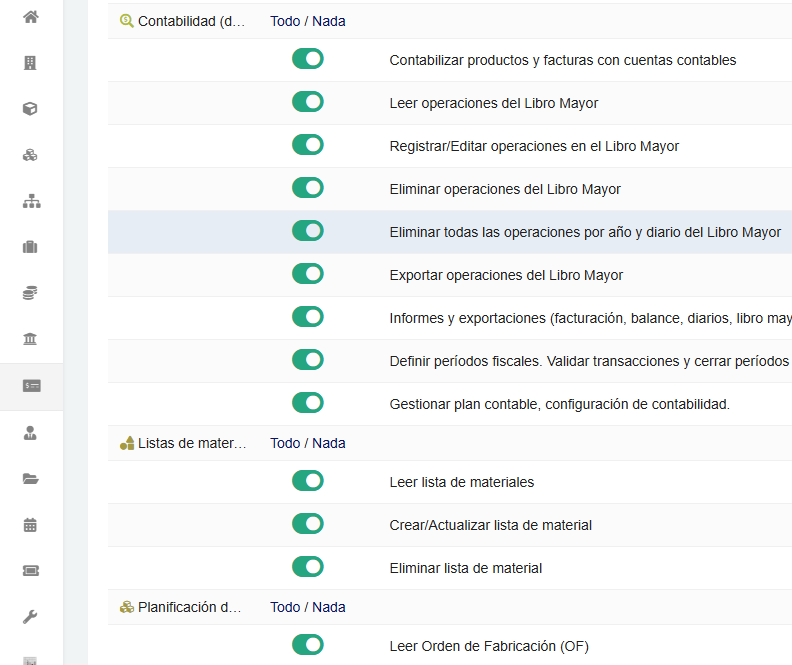The width and height of the screenshot is (792, 665).
Task: Click Todo link for Contabilidad module
Action: pyautogui.click(x=285, y=21)
